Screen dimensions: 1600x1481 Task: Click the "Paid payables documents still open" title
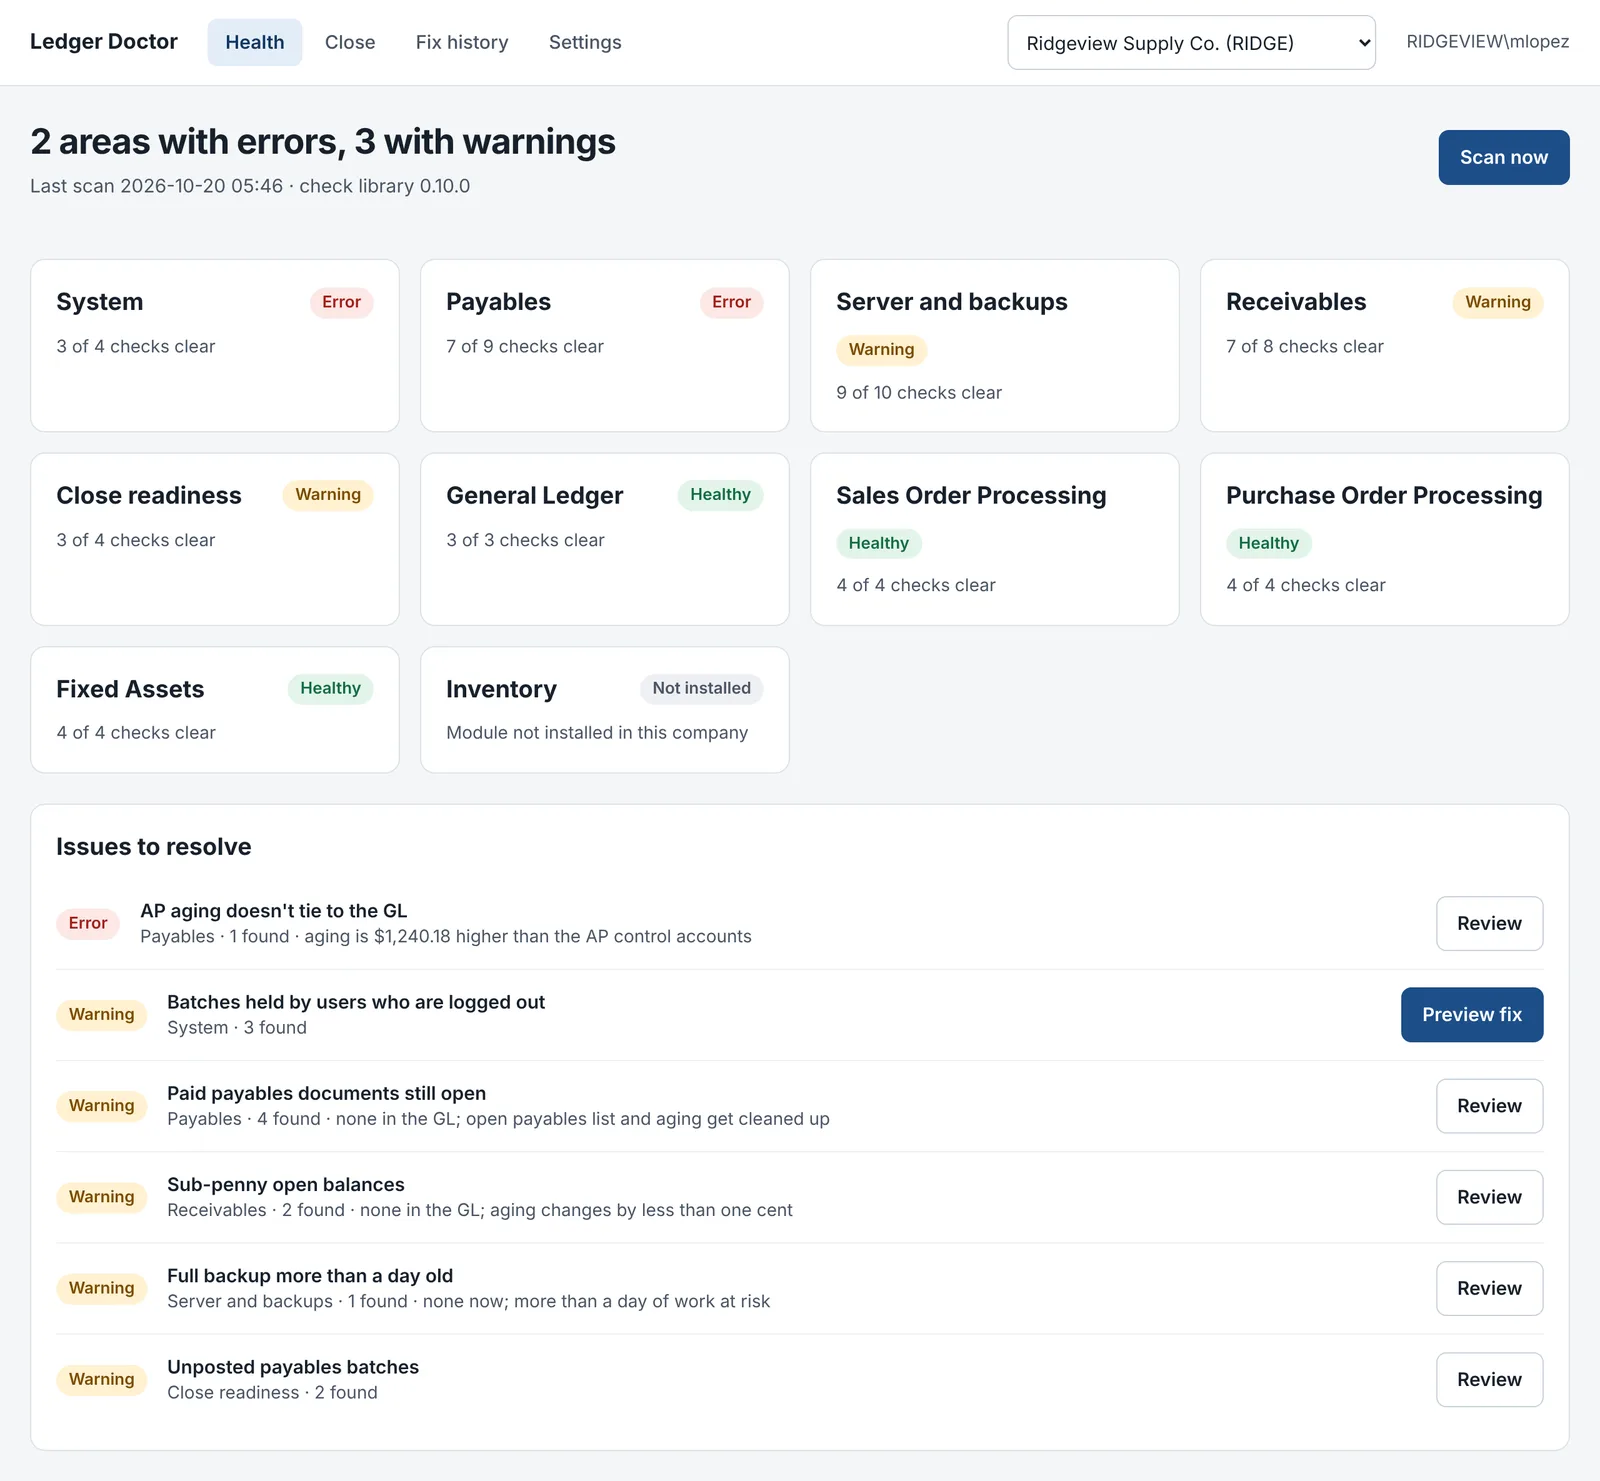(327, 1093)
